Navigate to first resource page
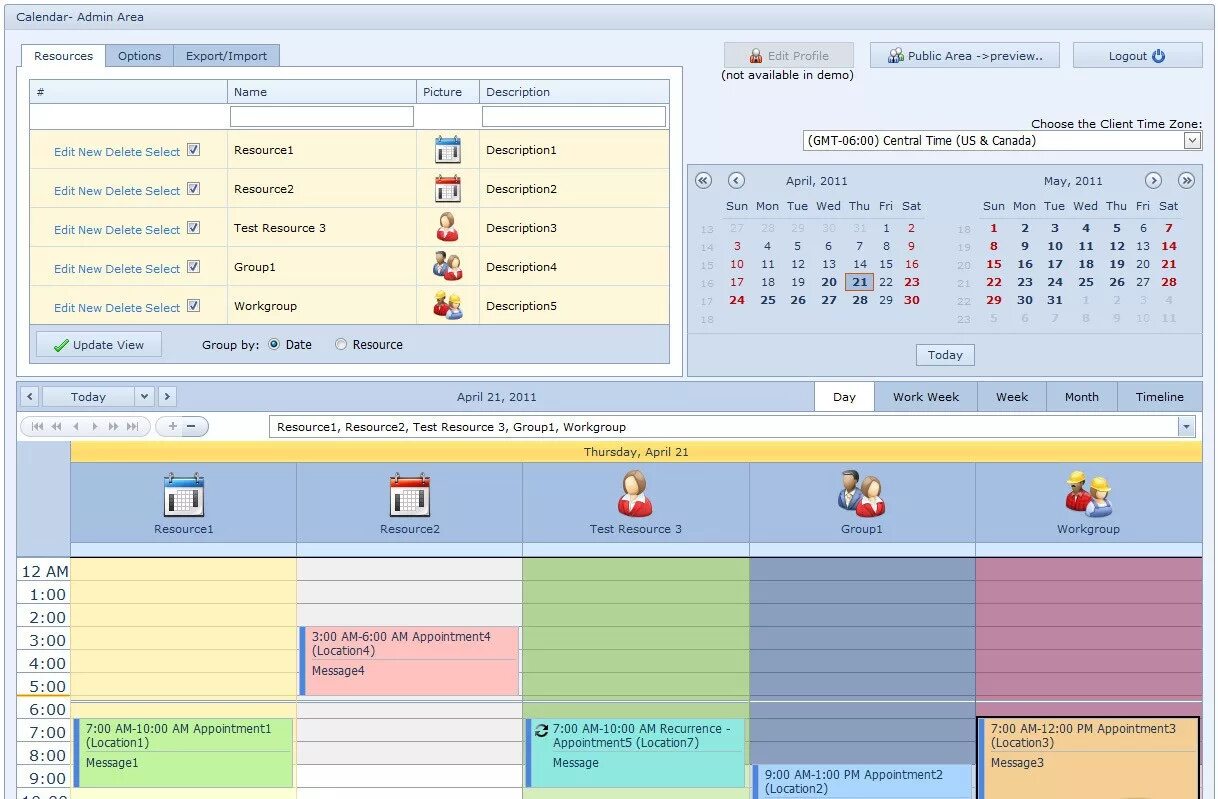This screenshot has height=799, width=1218. (x=38, y=427)
